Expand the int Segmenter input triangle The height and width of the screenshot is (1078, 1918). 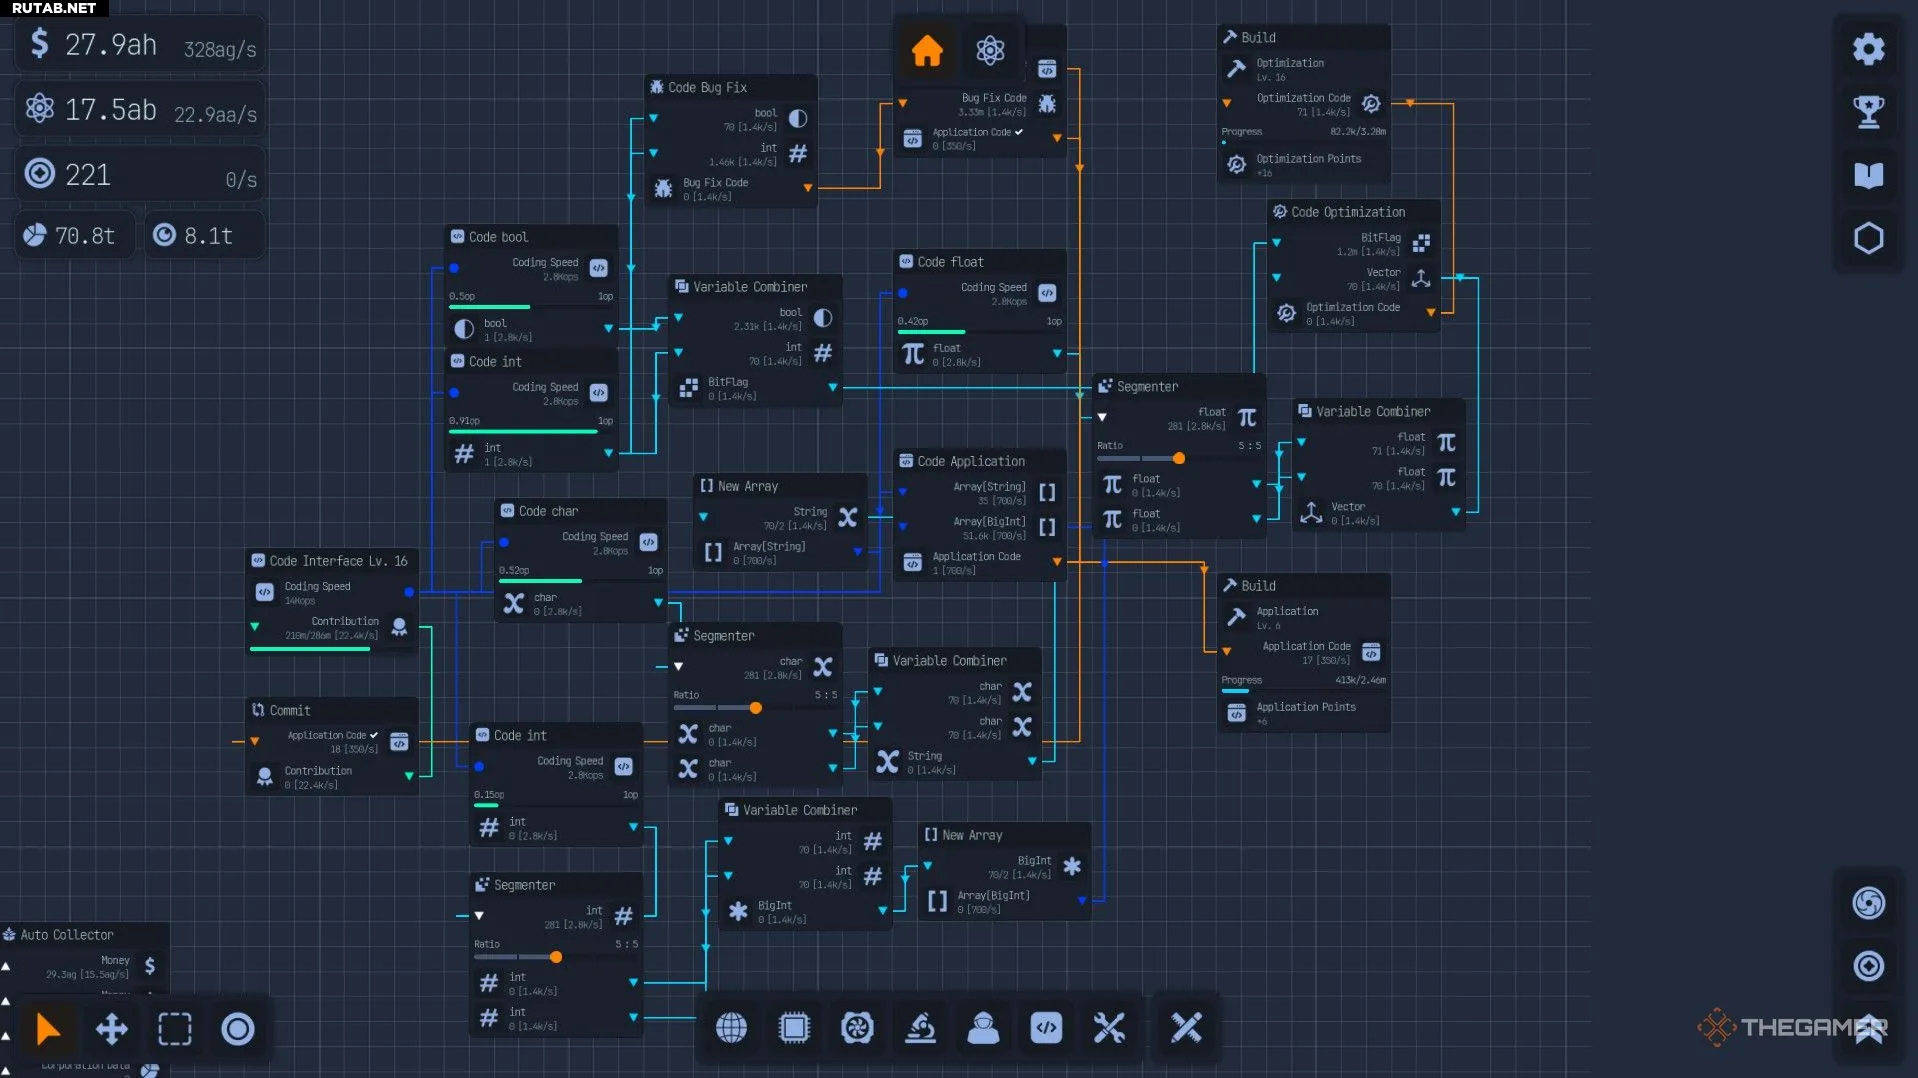coord(479,915)
